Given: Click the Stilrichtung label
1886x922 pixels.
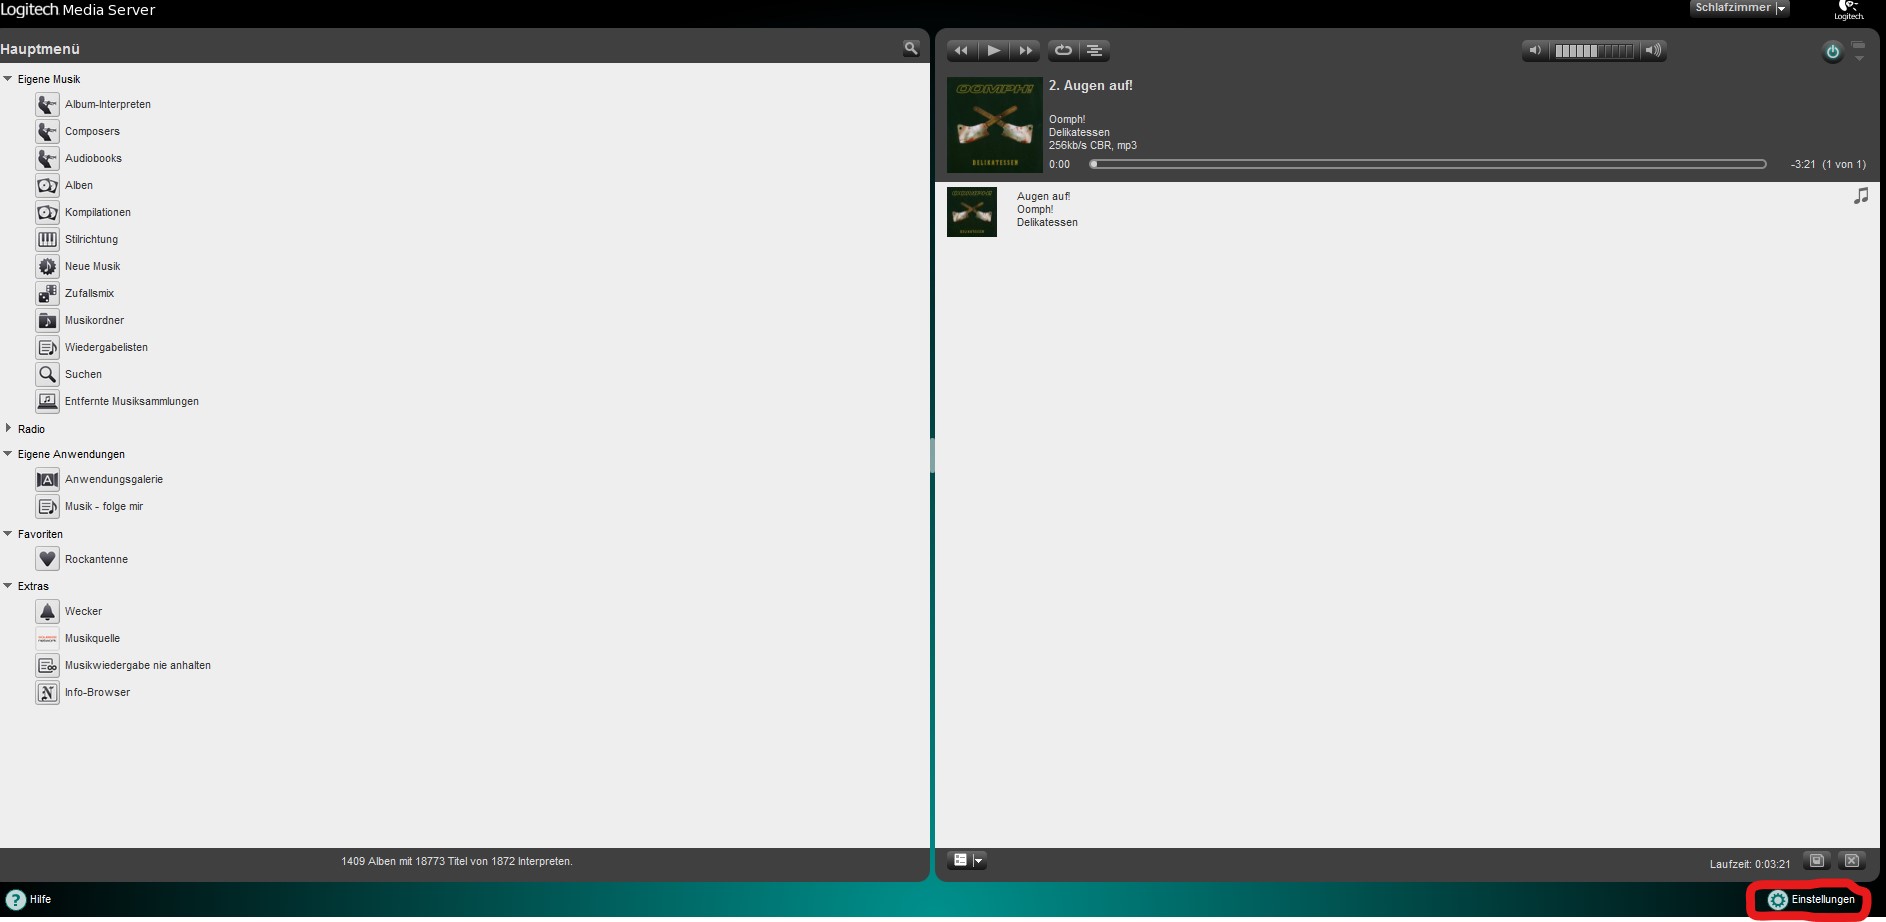Looking at the screenshot, I should [x=91, y=239].
